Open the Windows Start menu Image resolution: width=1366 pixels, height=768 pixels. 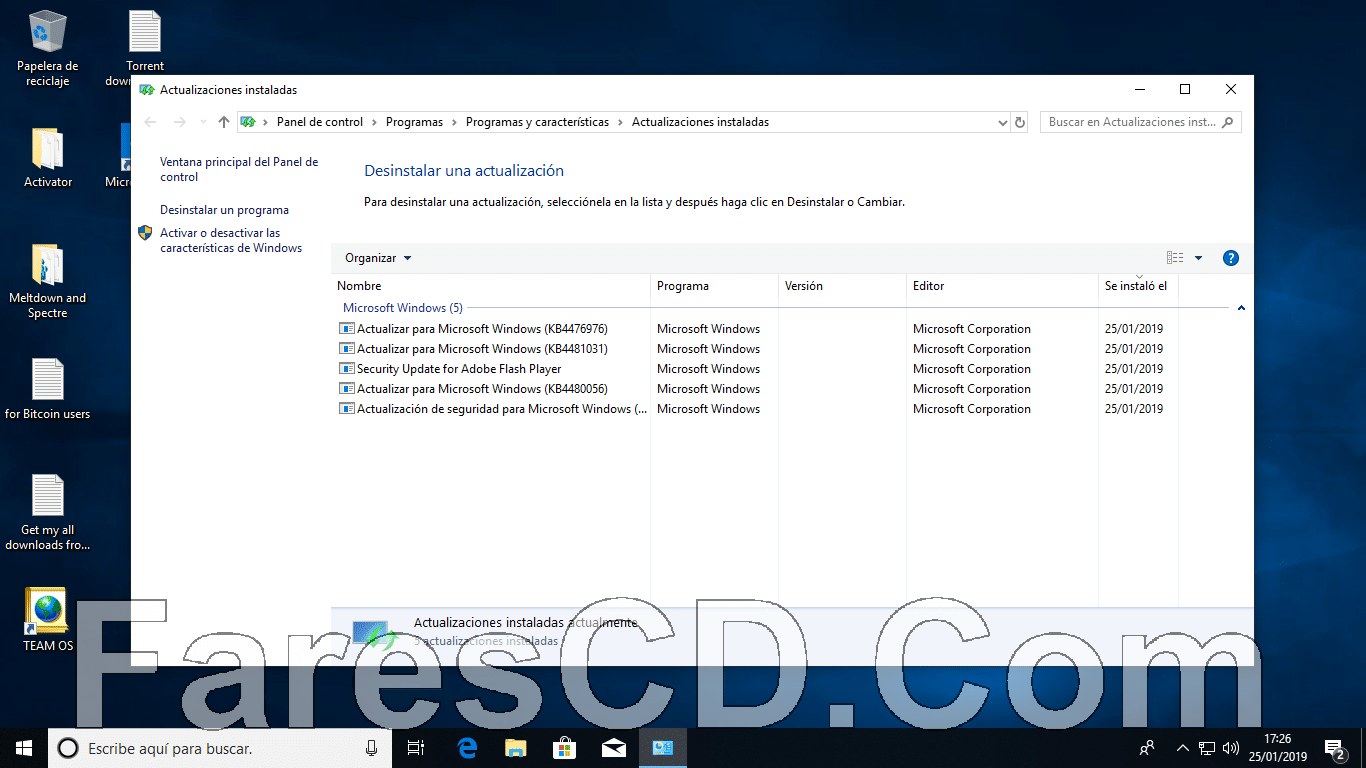(x=24, y=747)
